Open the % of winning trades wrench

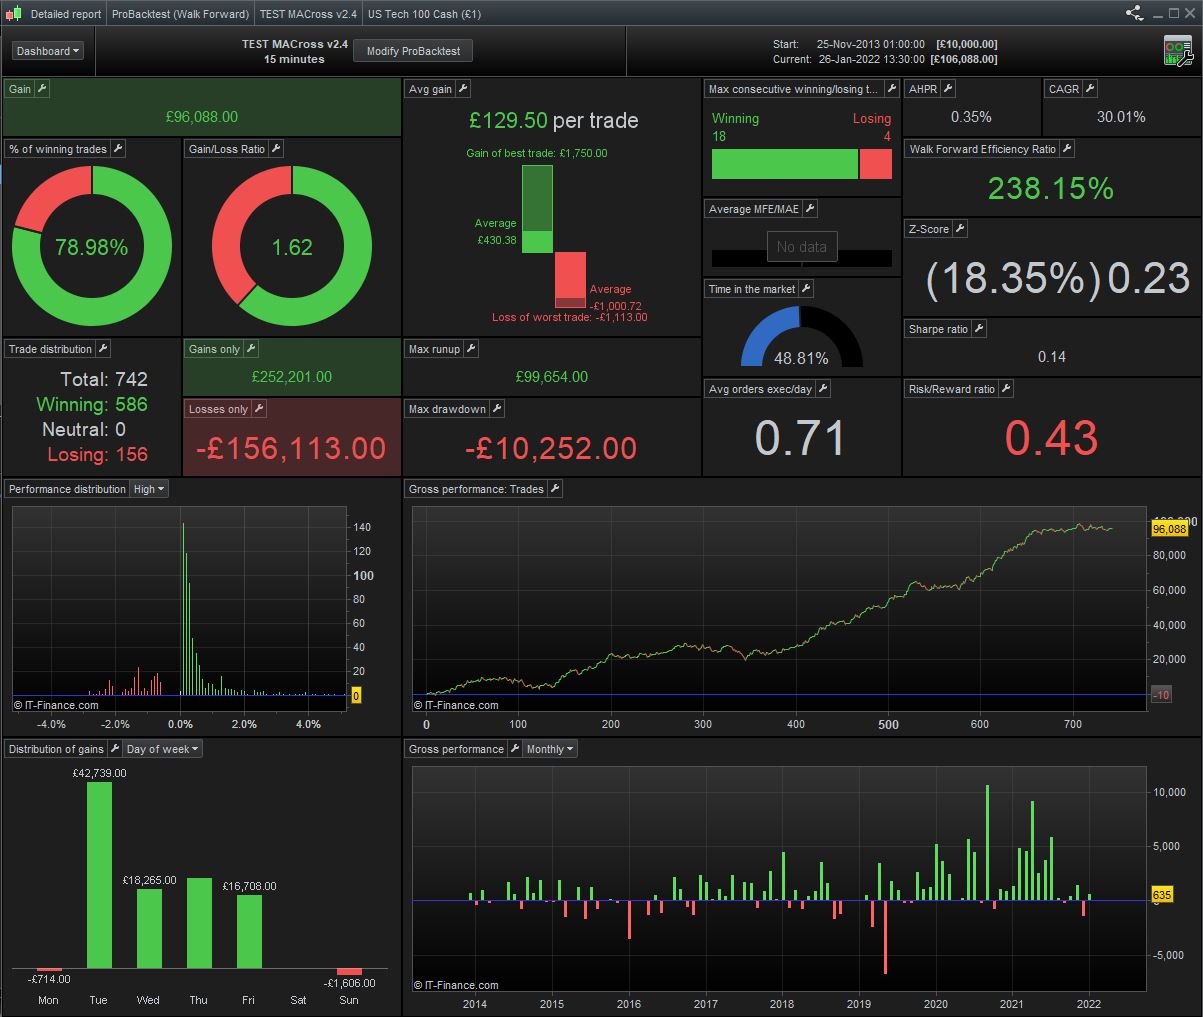[x=117, y=149]
